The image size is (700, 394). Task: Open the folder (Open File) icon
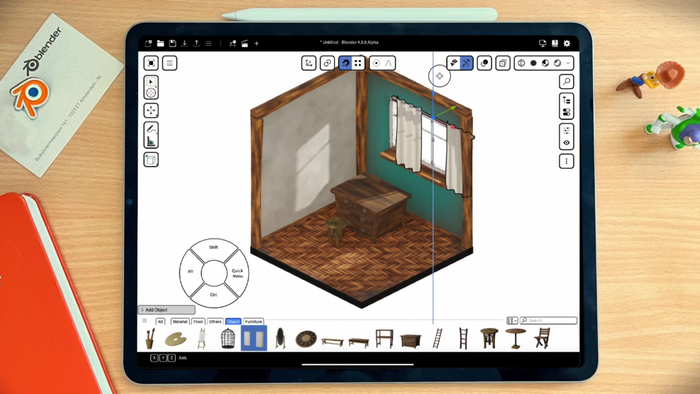tap(160, 43)
